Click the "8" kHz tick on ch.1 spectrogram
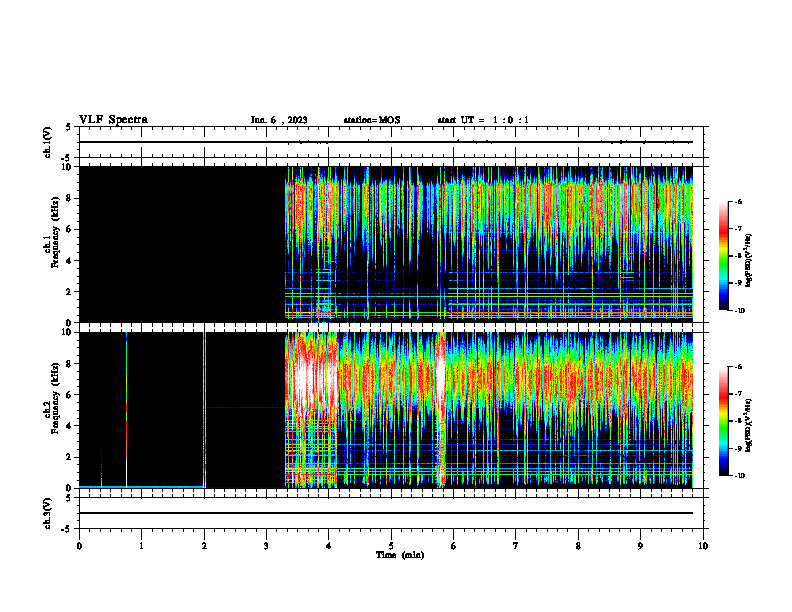Viewport: 792px width, 612px height. (69, 198)
